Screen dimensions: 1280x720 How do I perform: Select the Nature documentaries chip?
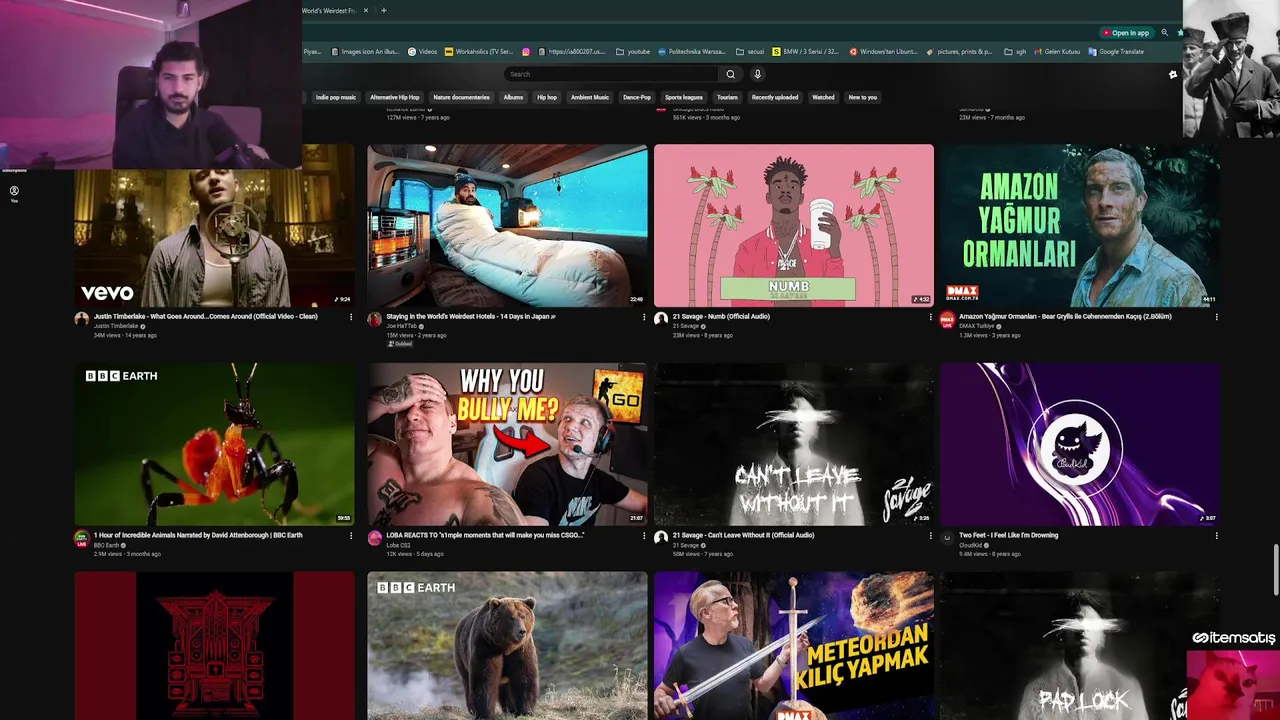click(x=462, y=97)
